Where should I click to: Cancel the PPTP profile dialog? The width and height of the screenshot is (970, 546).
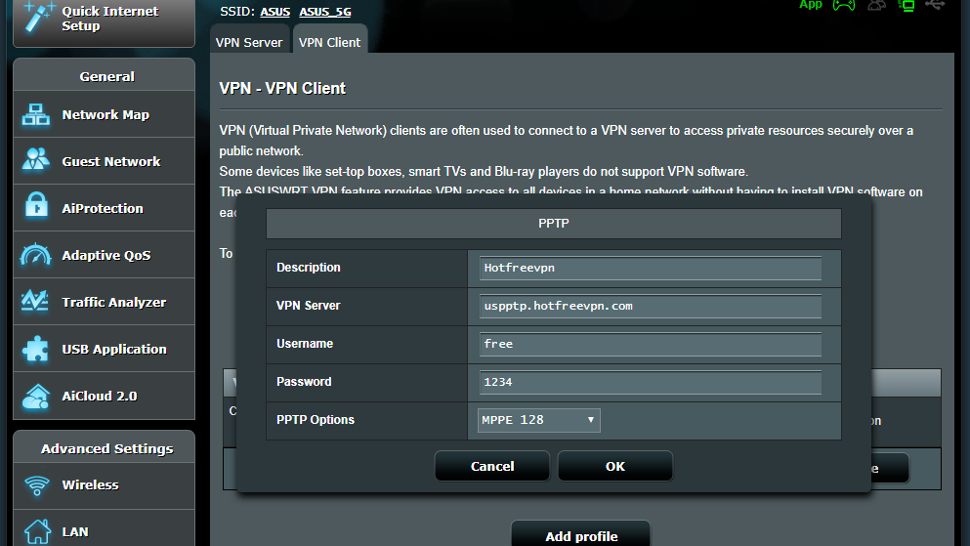(492, 466)
